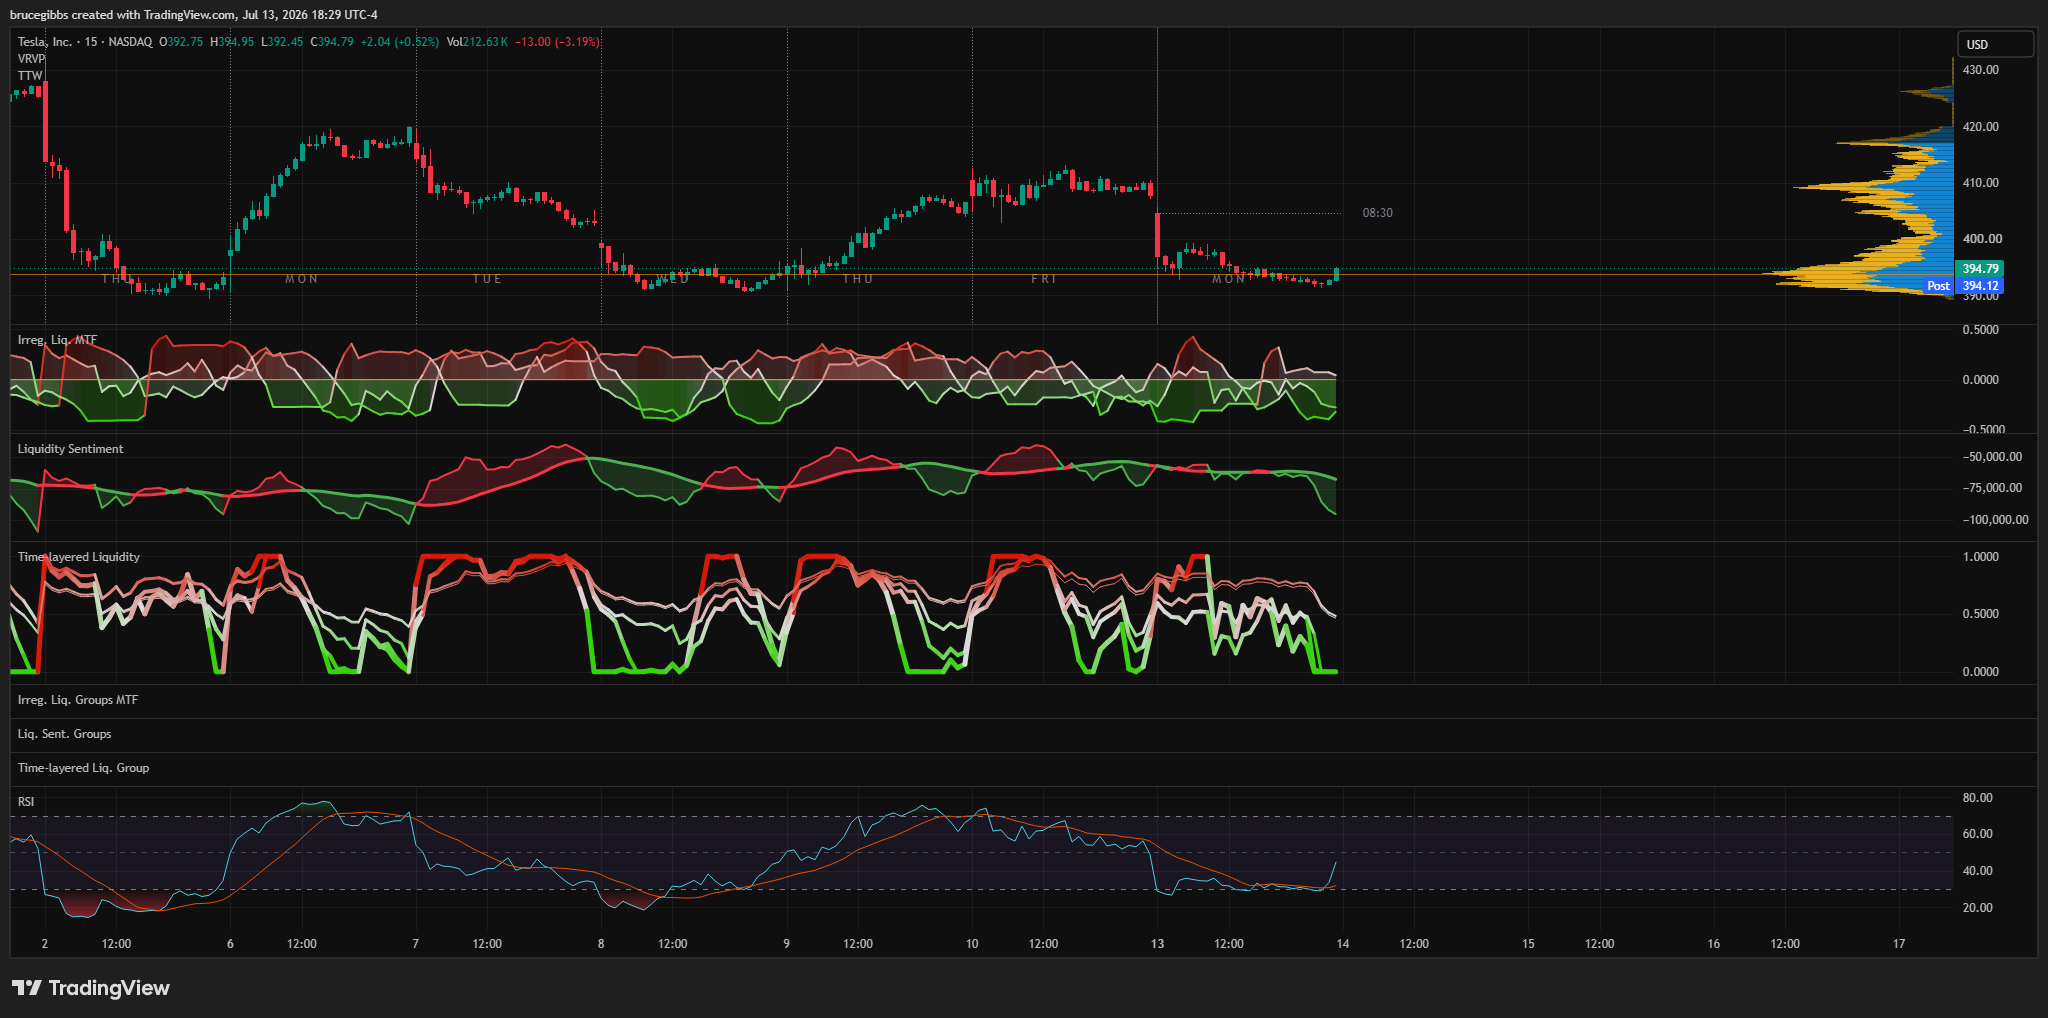Click date 8 on the time axis
The image size is (2048, 1018).
pos(601,944)
